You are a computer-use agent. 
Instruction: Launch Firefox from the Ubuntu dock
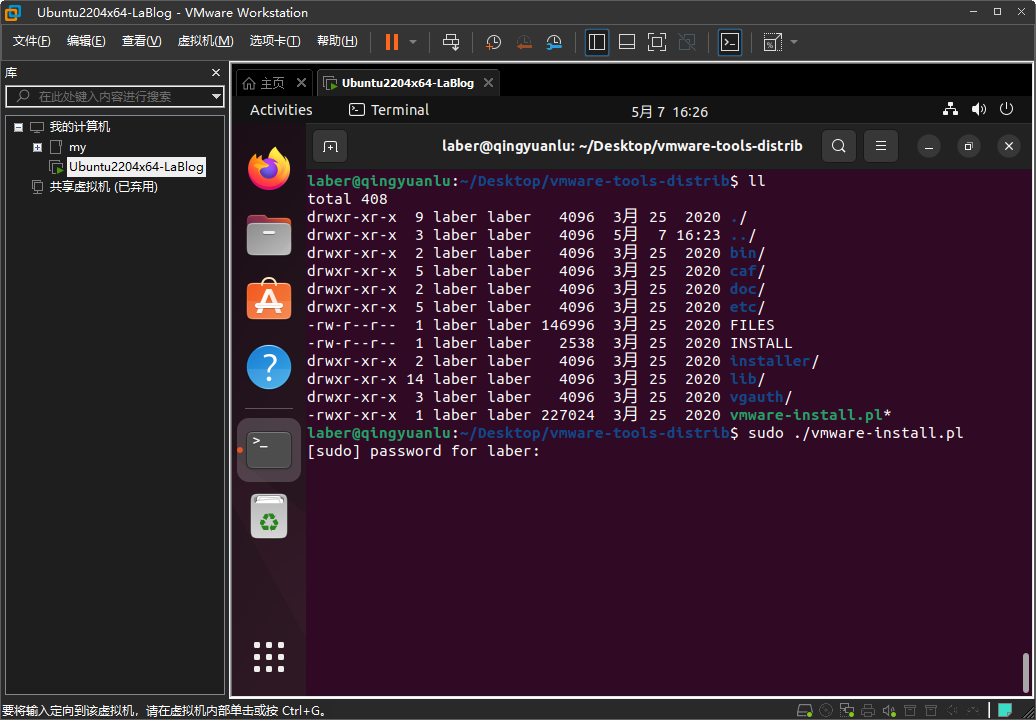pos(269,168)
